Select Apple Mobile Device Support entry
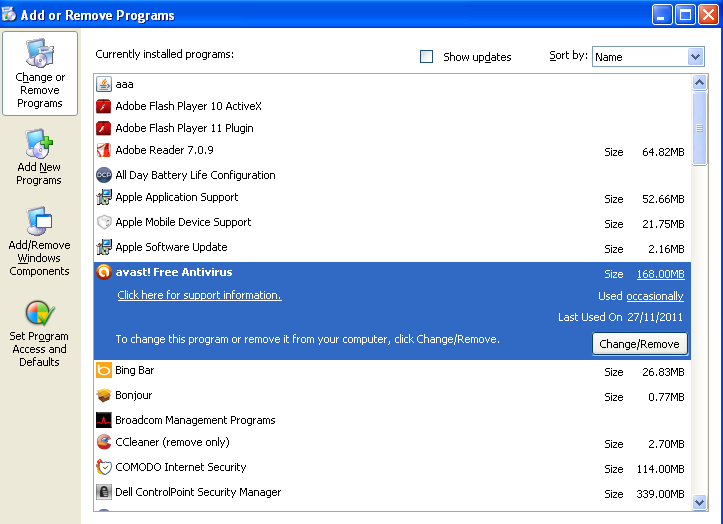Image resolution: width=723 pixels, height=524 pixels. coord(392,222)
